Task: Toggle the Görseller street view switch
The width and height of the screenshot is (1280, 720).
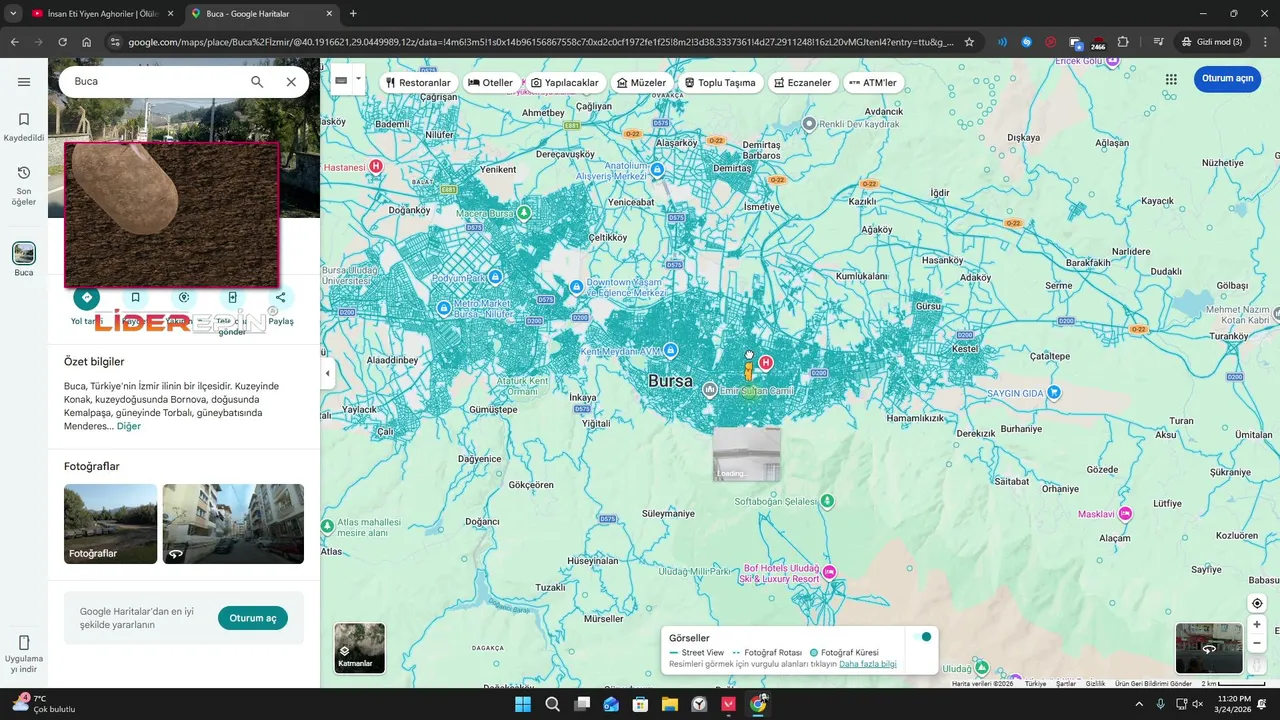Action: coord(922,637)
